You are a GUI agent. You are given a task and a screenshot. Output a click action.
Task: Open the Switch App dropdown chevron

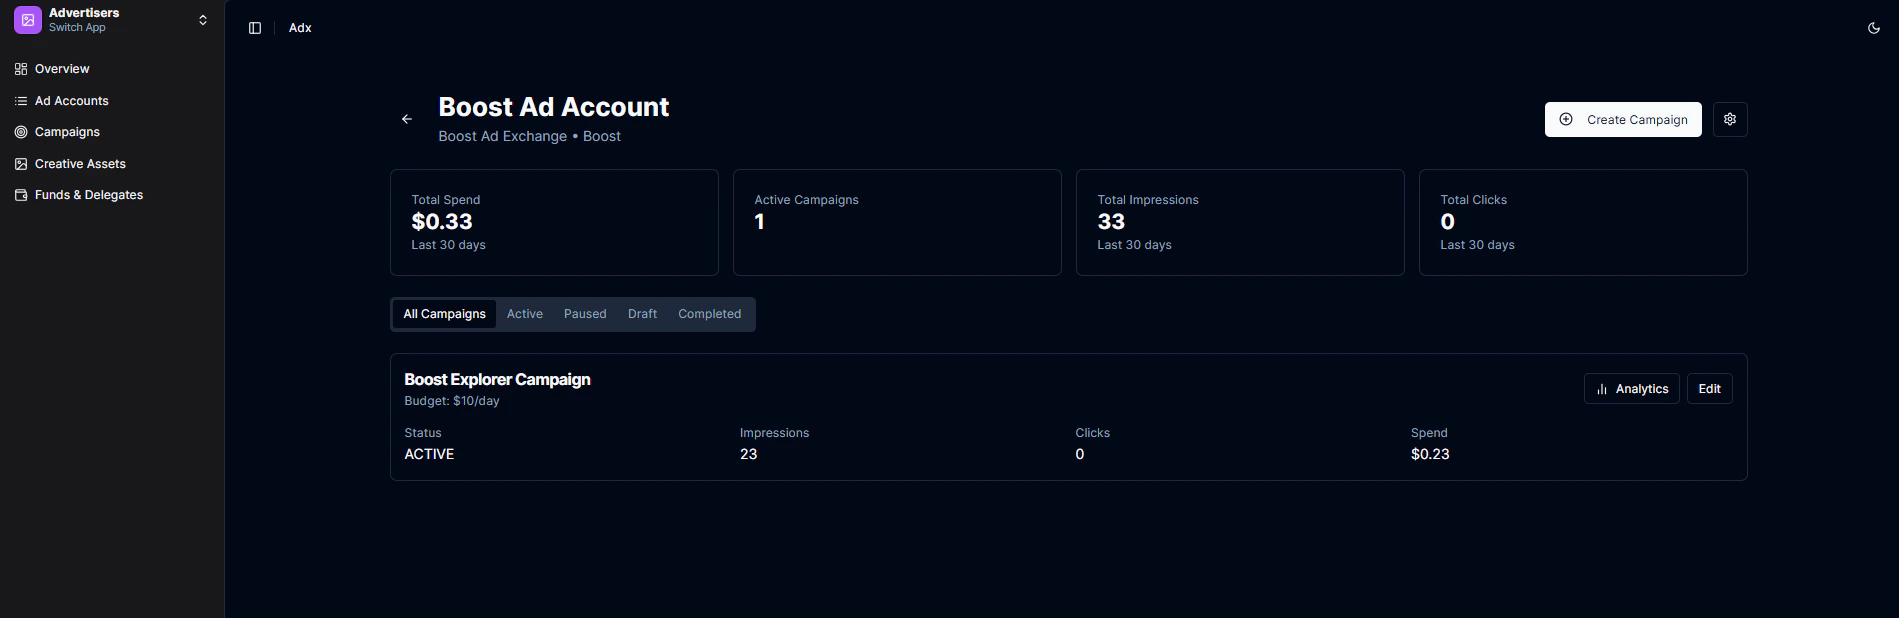[203, 20]
